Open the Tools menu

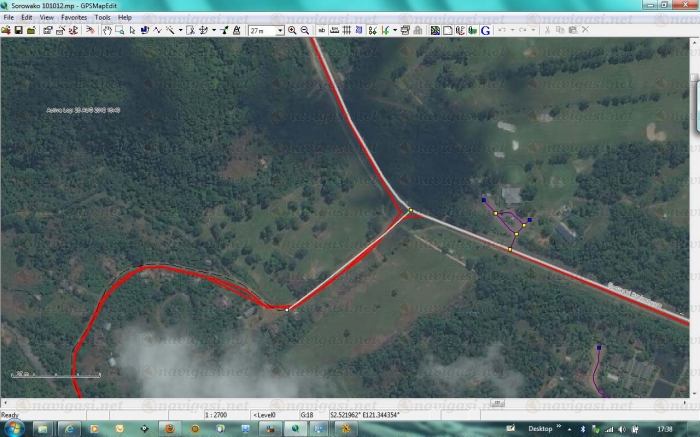point(102,17)
